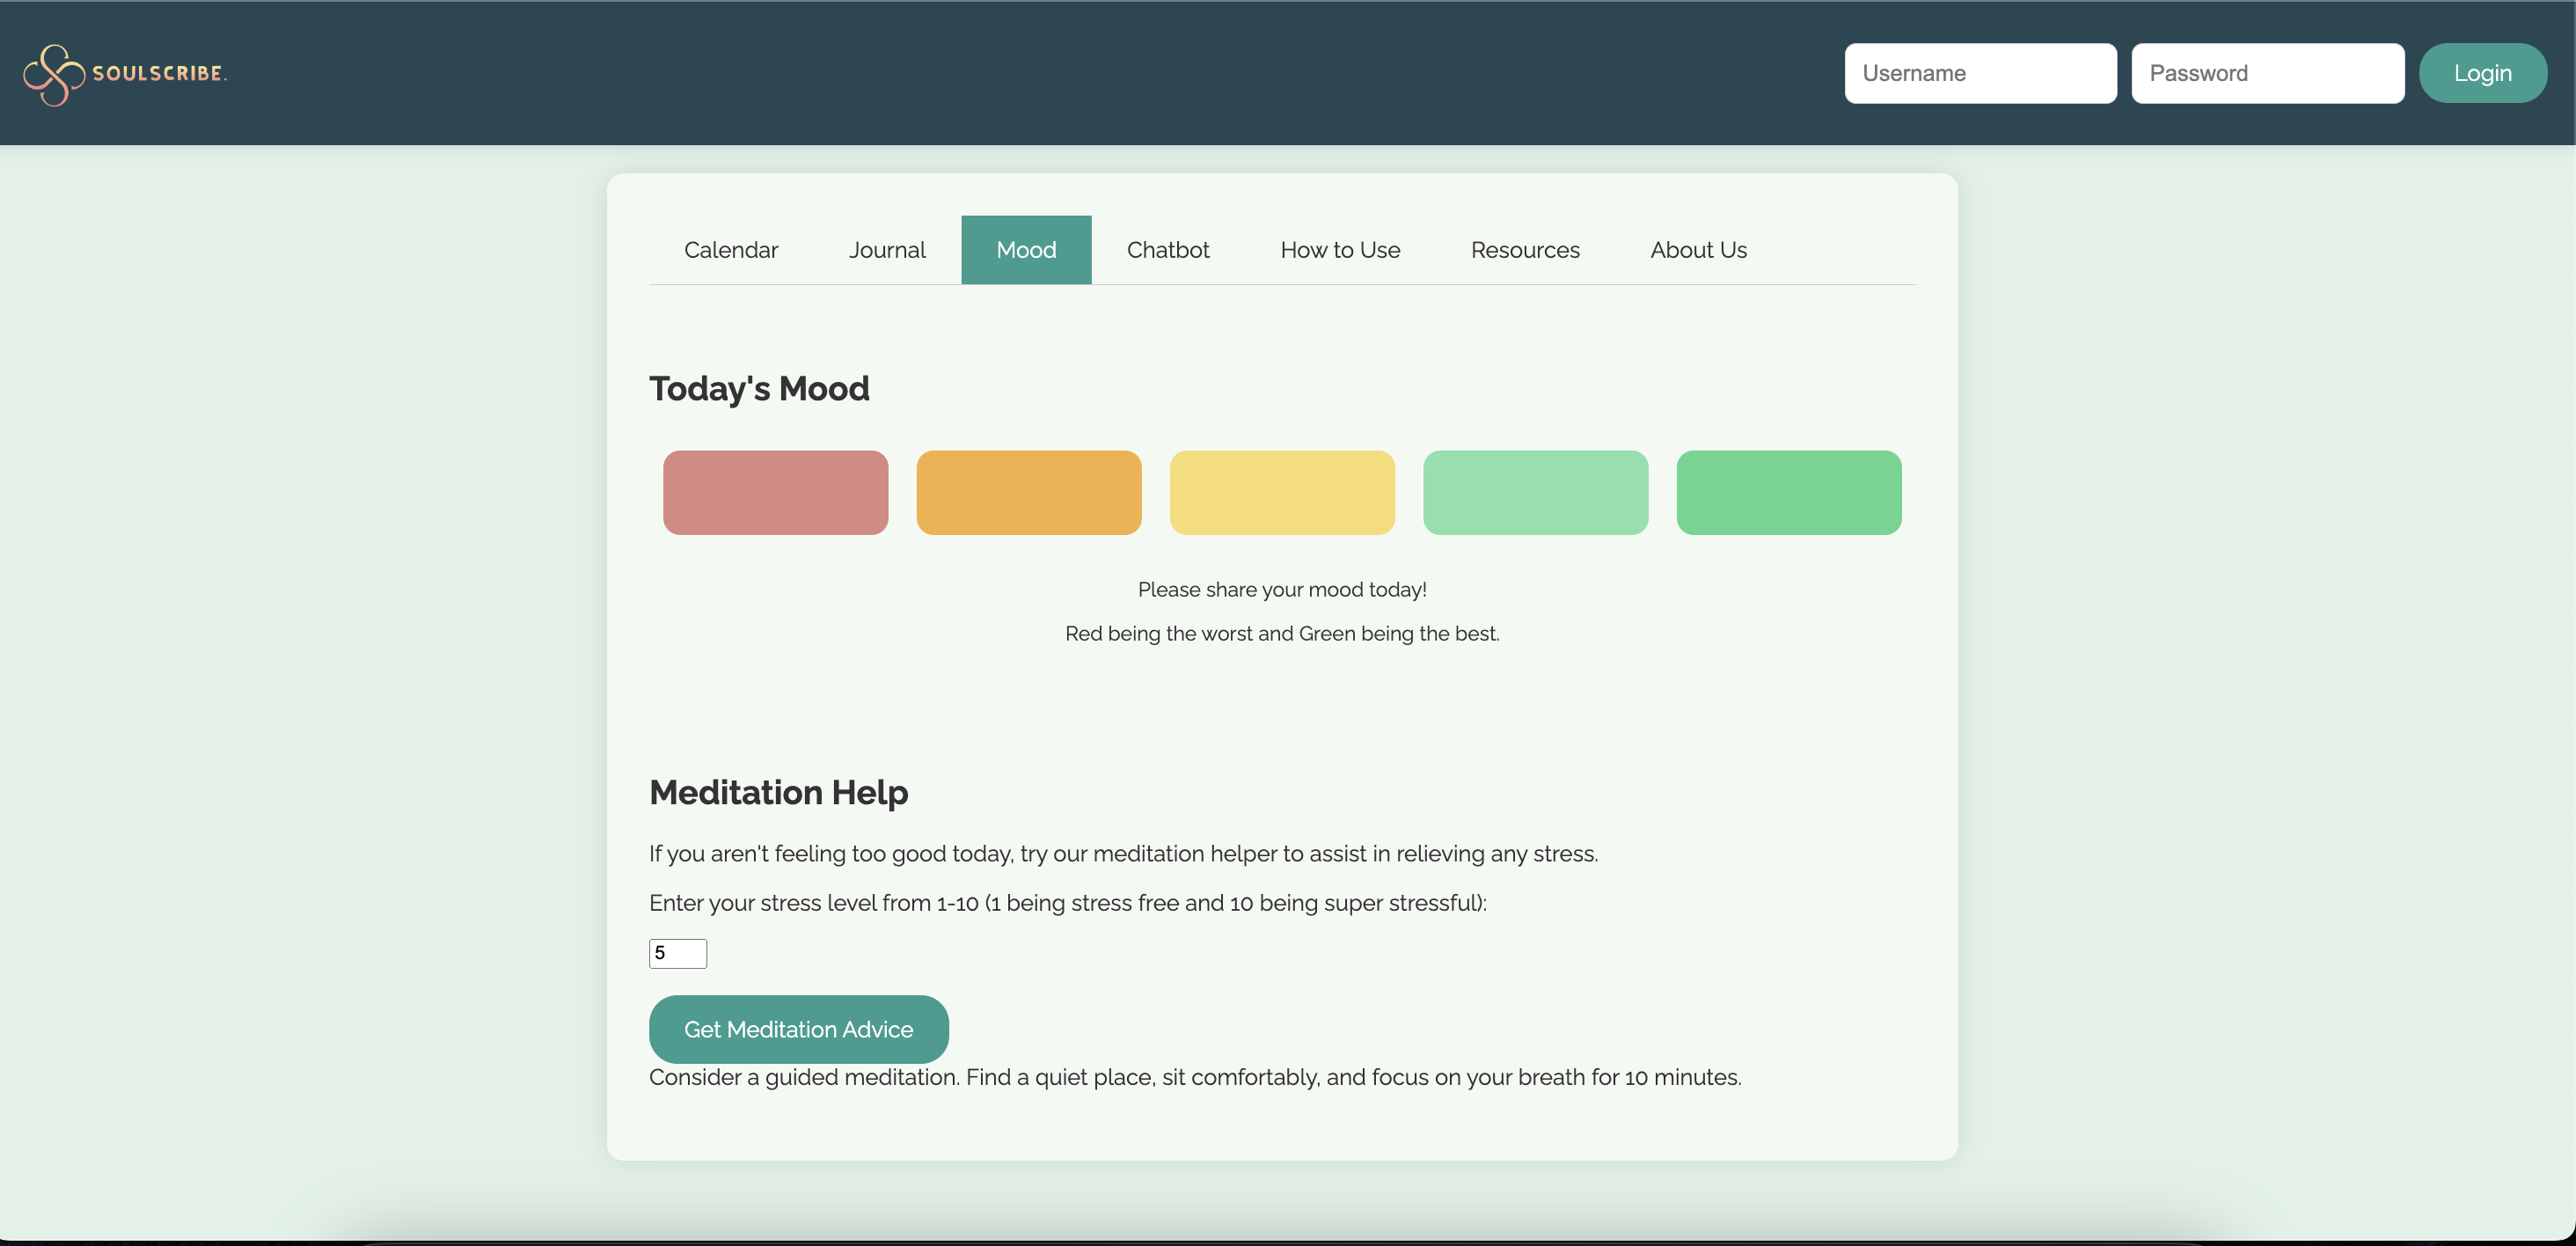
Task: Choose the bright green mood swatch
Action: [1788, 492]
